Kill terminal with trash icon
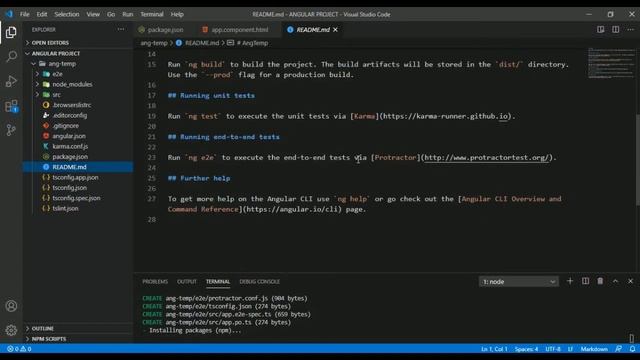The height and width of the screenshot is (360, 640). click(x=600, y=281)
